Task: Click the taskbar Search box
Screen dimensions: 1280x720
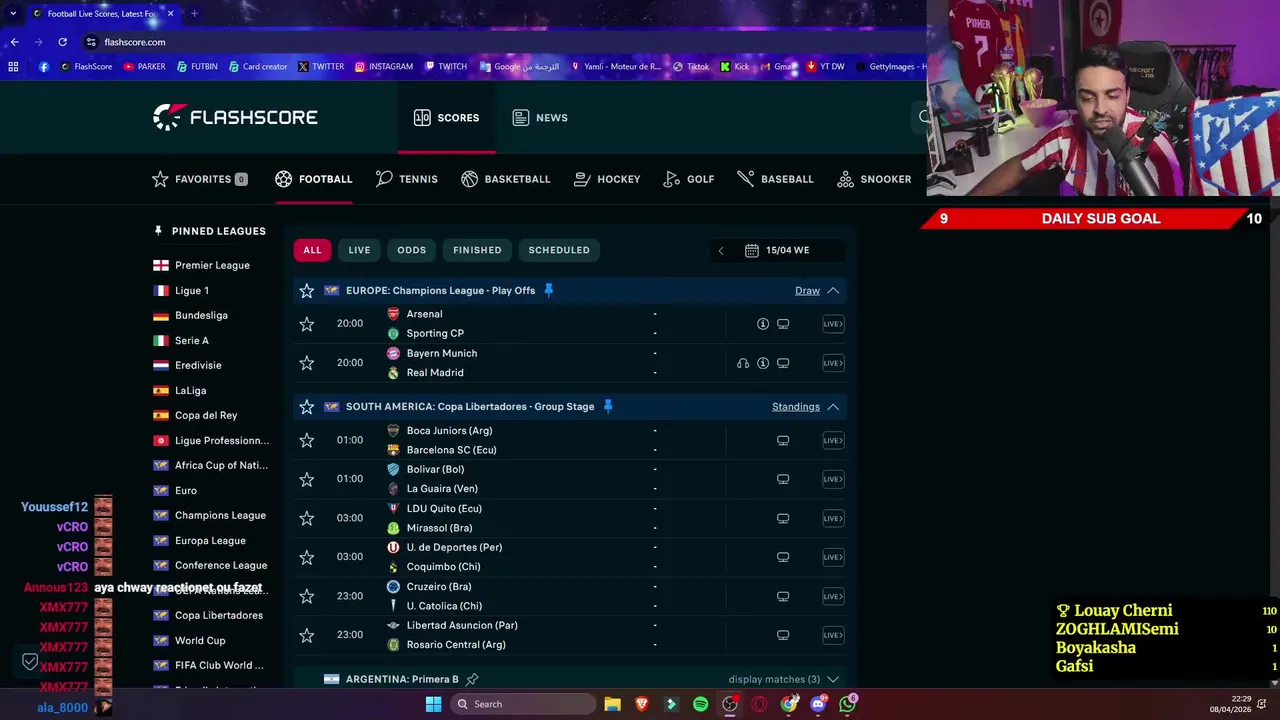Action: (x=522, y=704)
